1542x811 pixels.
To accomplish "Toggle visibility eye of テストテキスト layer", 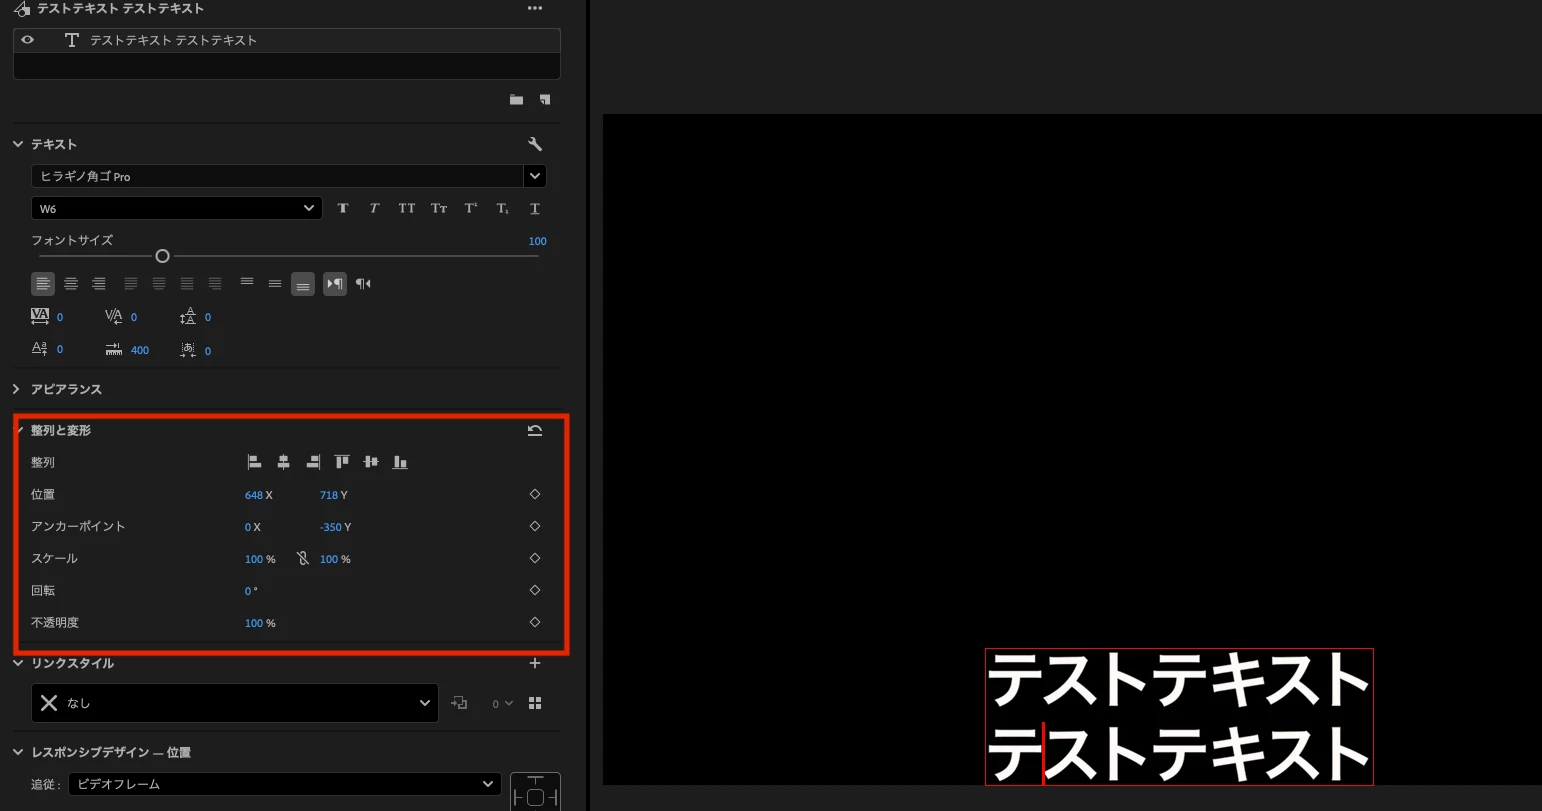I will (28, 40).
